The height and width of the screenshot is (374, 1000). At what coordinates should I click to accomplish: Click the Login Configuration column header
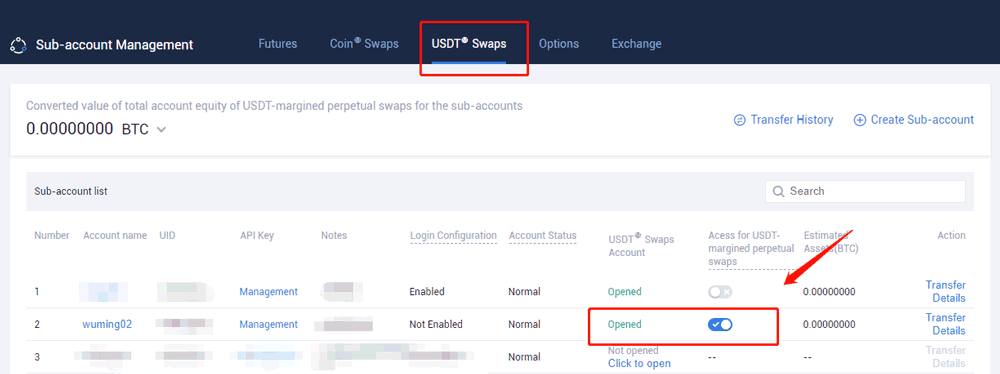click(x=453, y=236)
